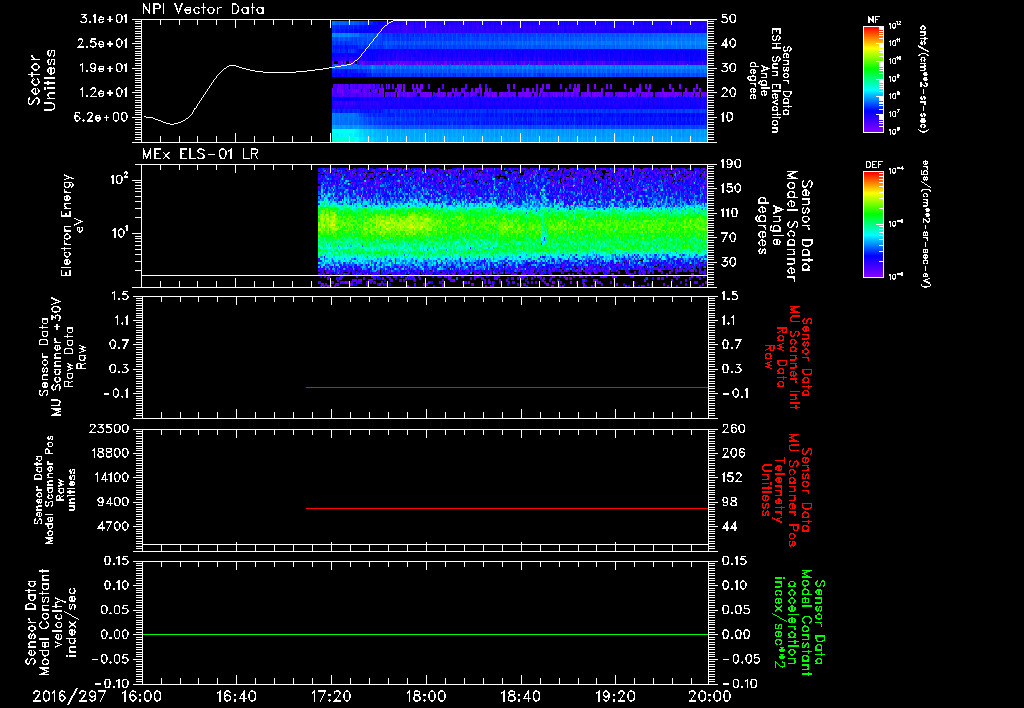This screenshot has height=708, width=1024.
Task: Click the '16:00' time axis tick label
Action: tap(142, 696)
